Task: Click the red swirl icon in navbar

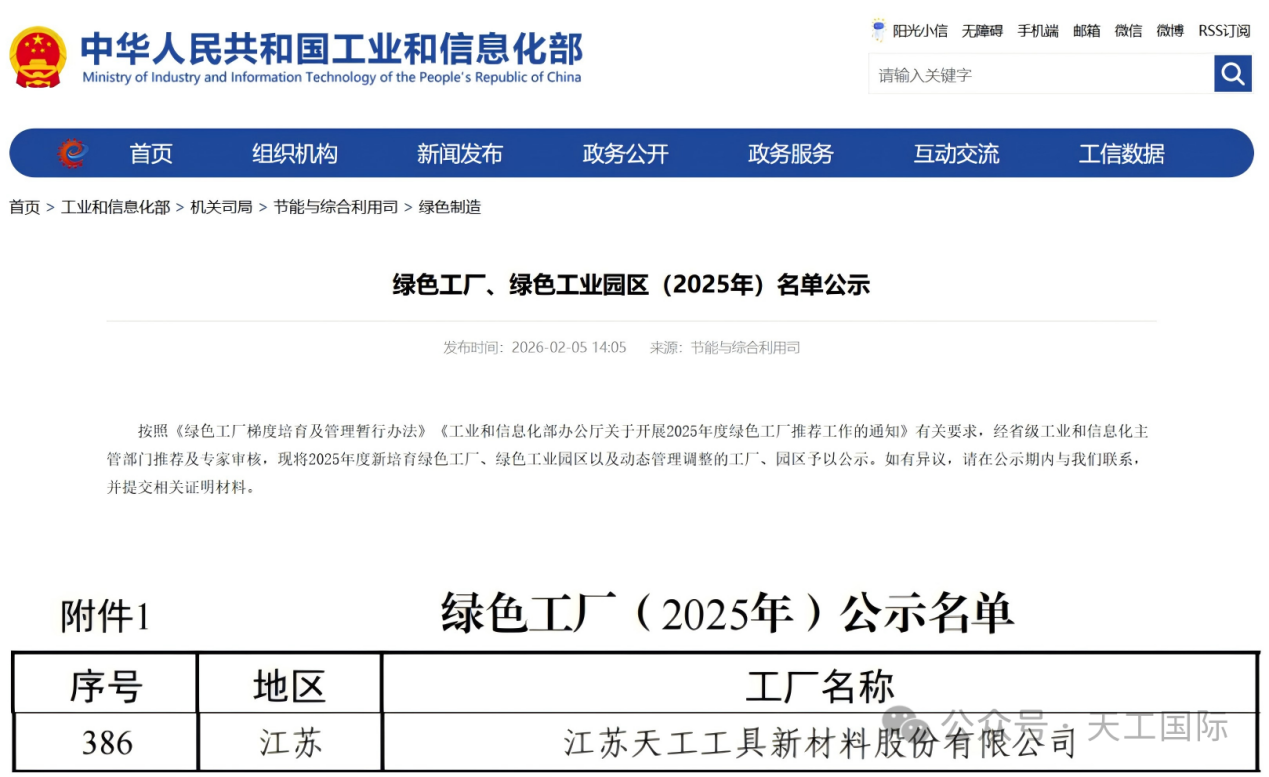Action: [x=72, y=153]
